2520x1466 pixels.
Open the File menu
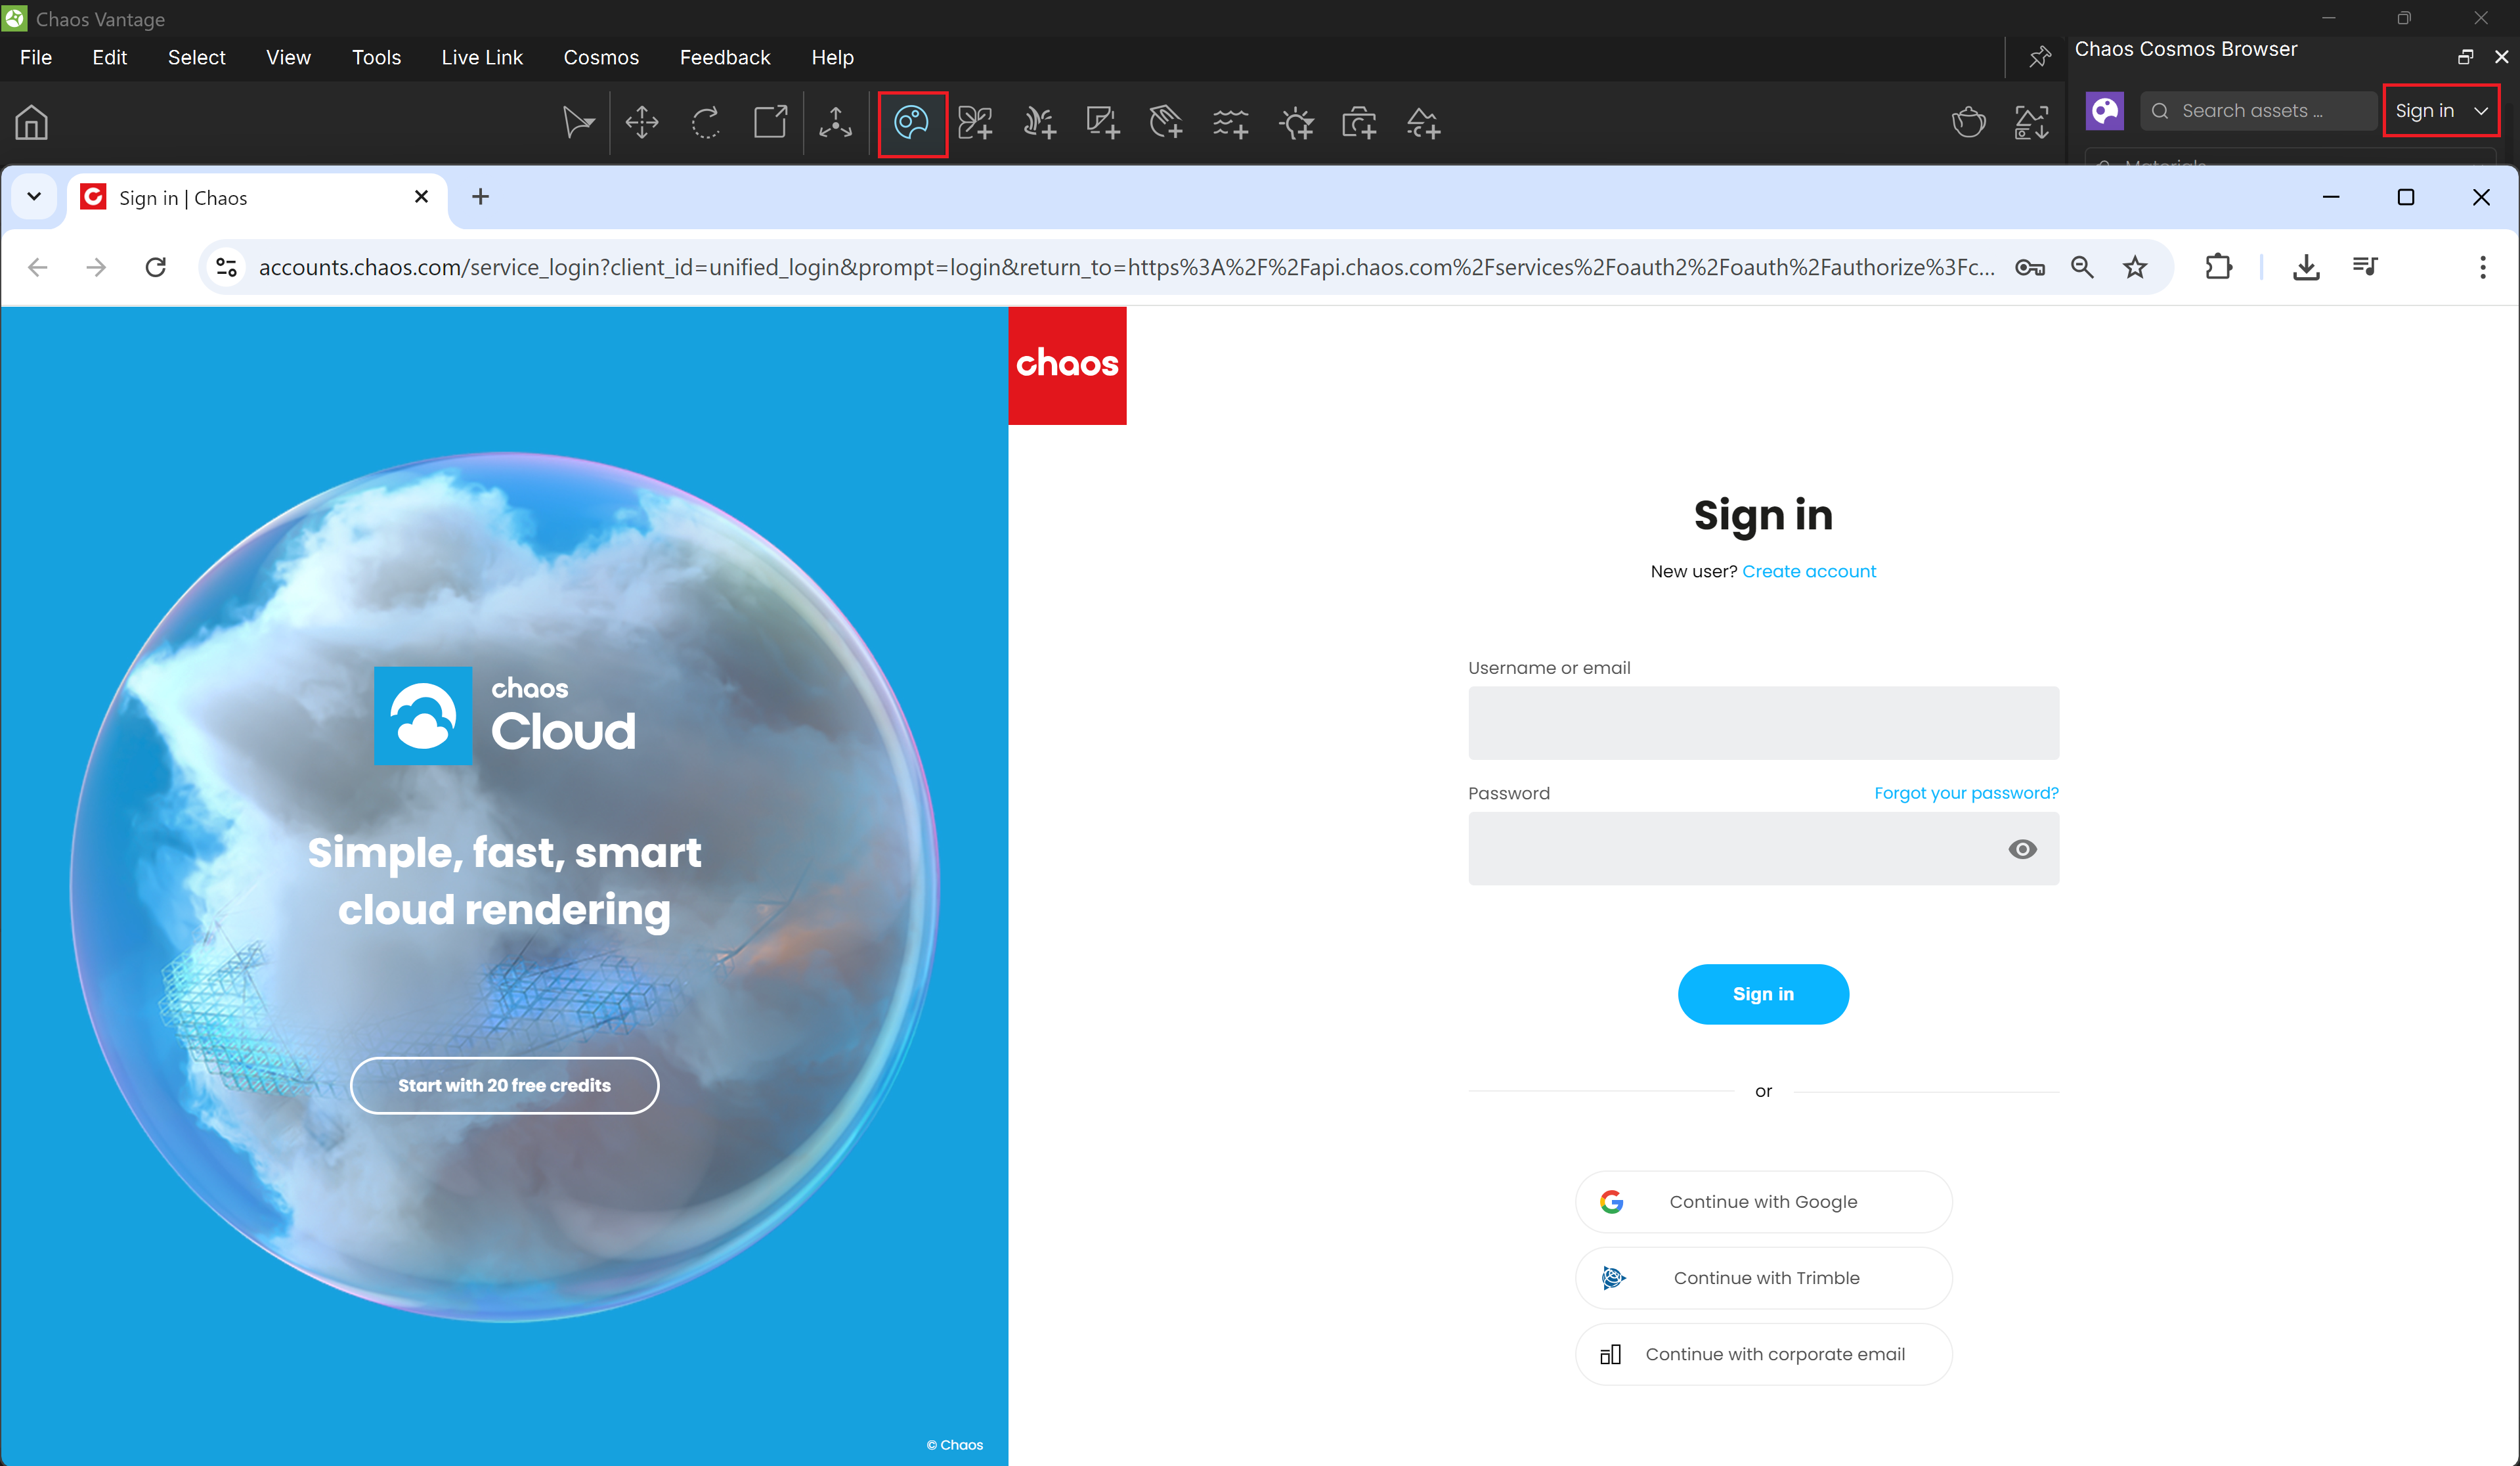click(36, 57)
